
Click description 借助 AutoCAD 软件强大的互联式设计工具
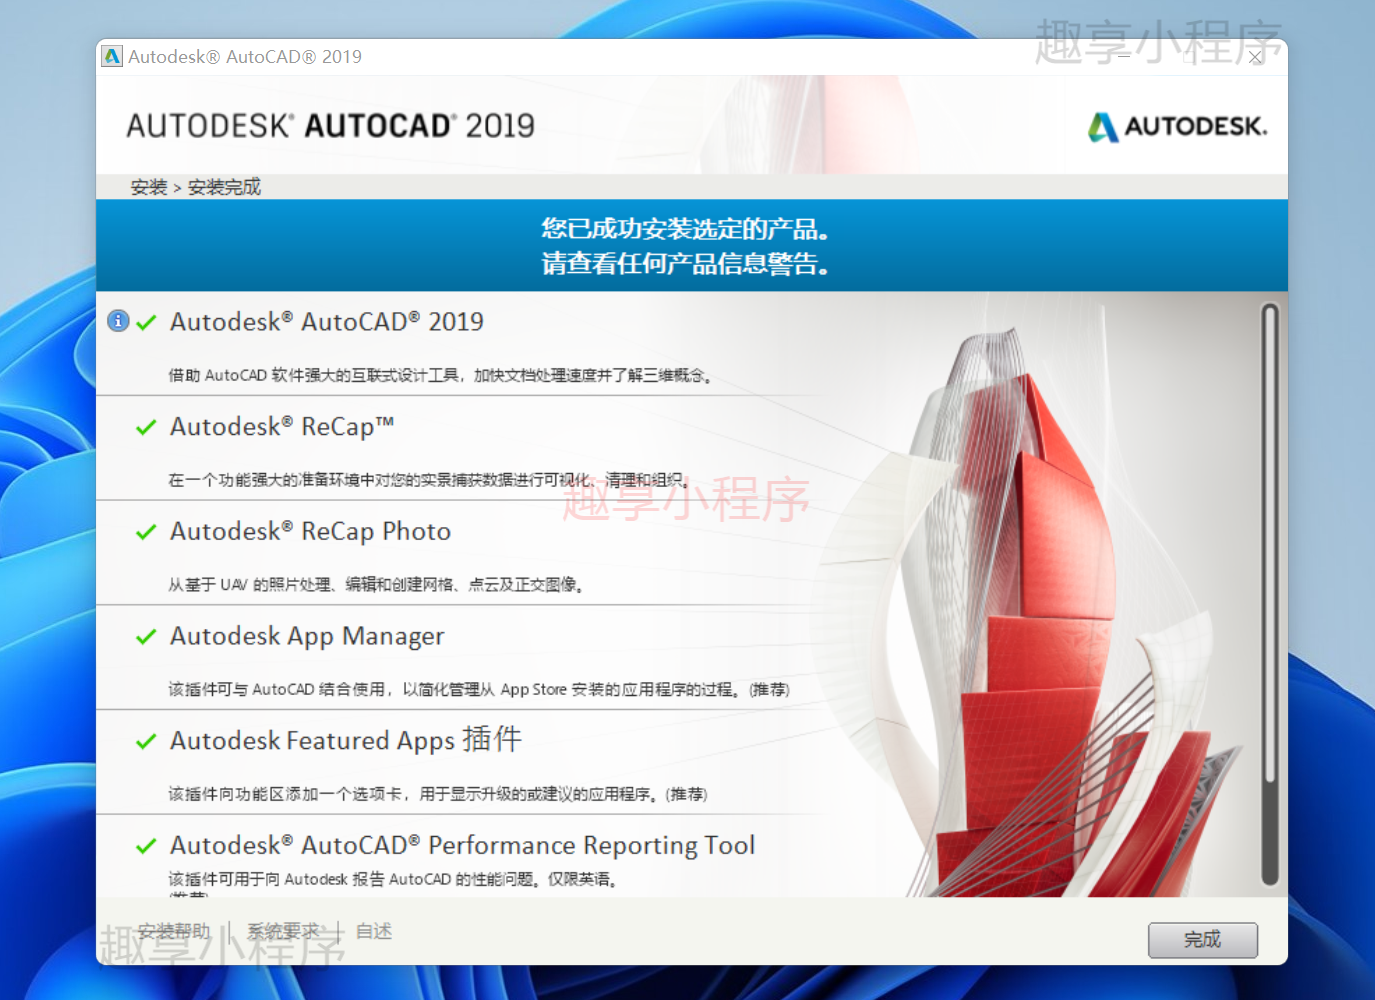click(440, 375)
